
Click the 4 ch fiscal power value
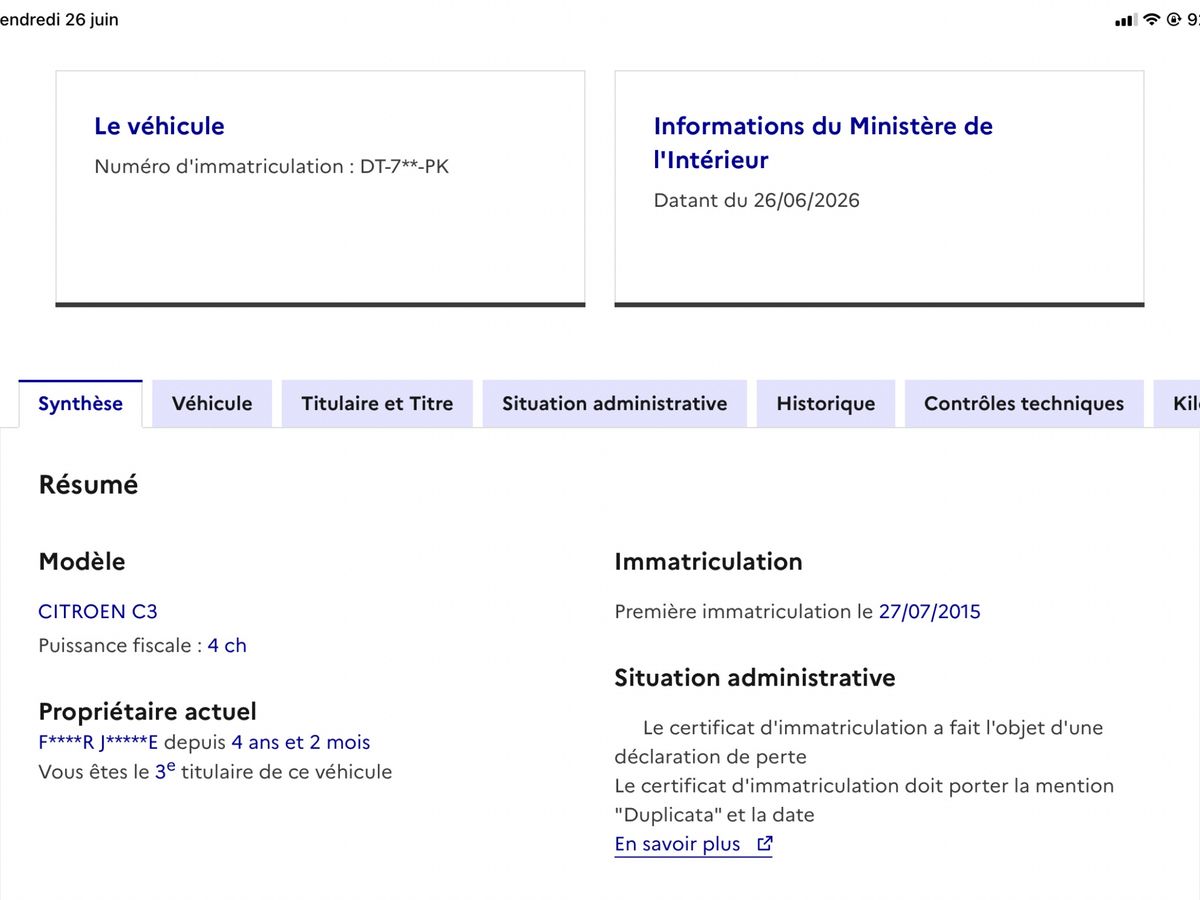coord(227,645)
